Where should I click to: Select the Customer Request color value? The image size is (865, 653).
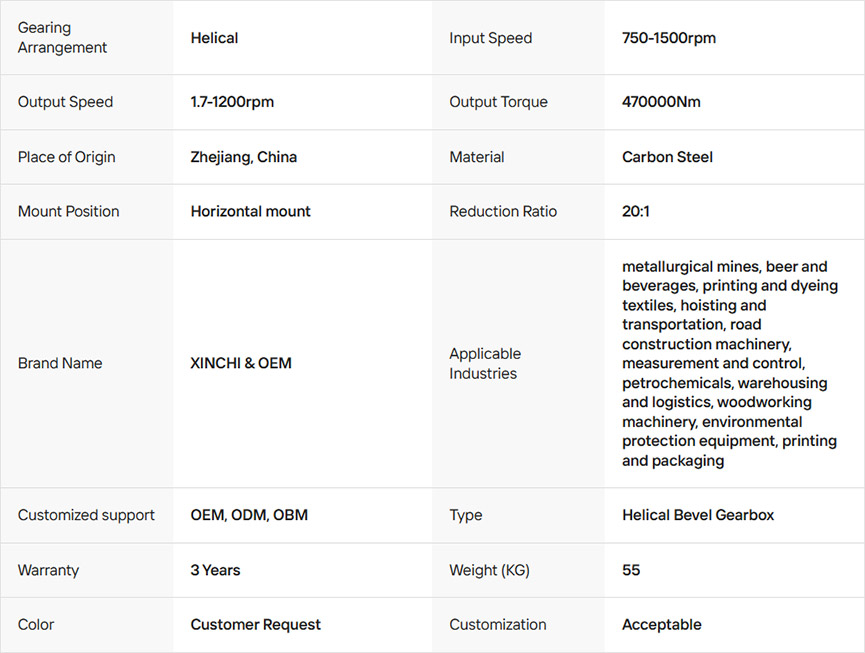tap(255, 624)
